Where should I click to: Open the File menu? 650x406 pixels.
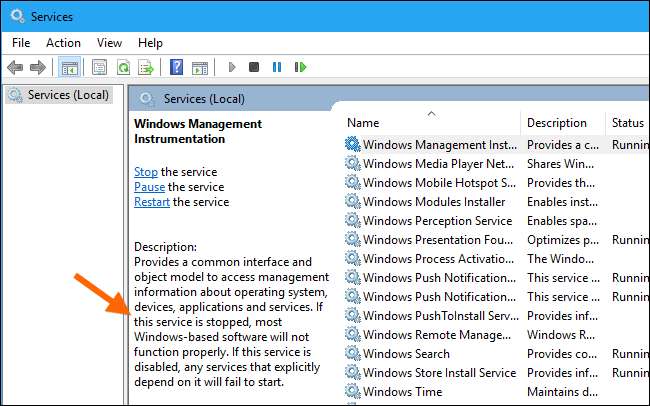click(x=21, y=43)
